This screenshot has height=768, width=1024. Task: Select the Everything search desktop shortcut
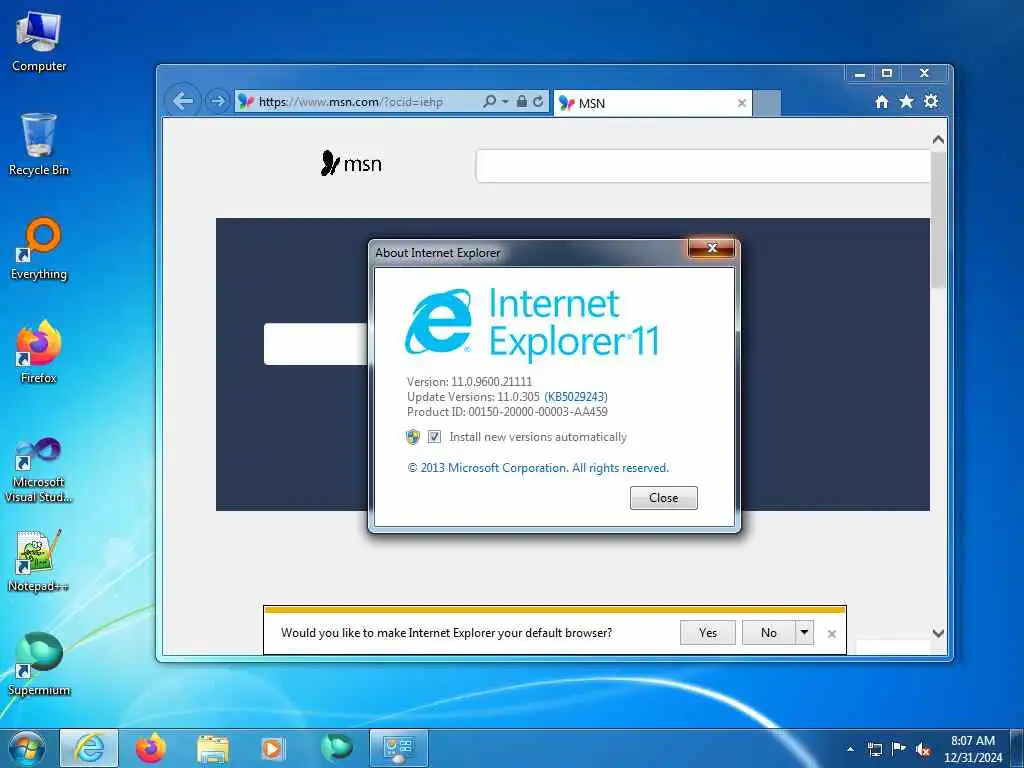[x=39, y=249]
